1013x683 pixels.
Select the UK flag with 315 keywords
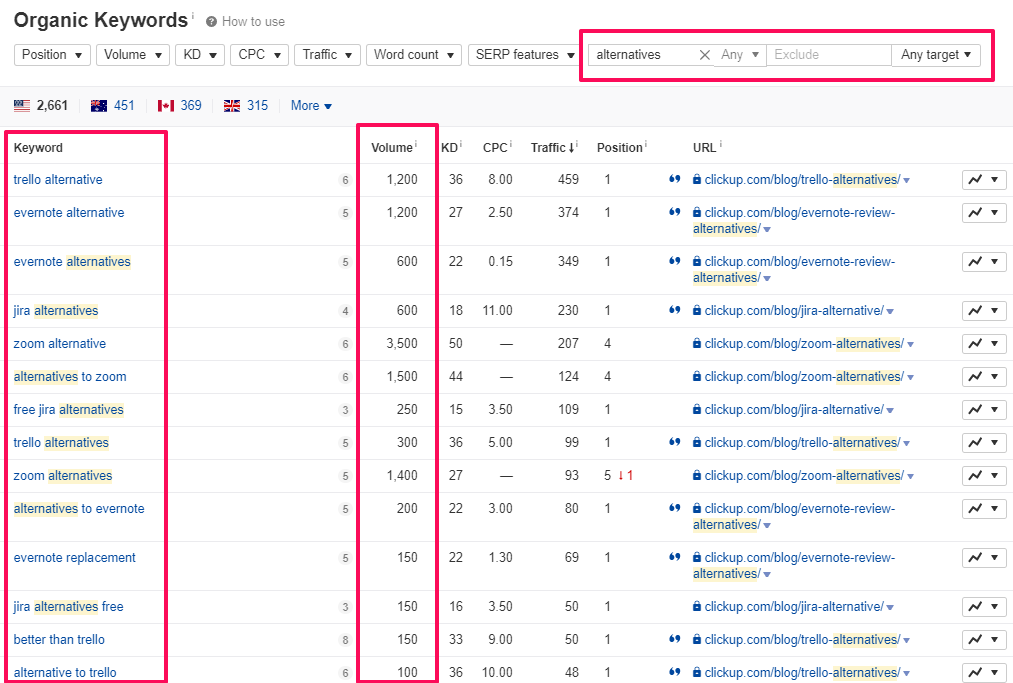232,106
